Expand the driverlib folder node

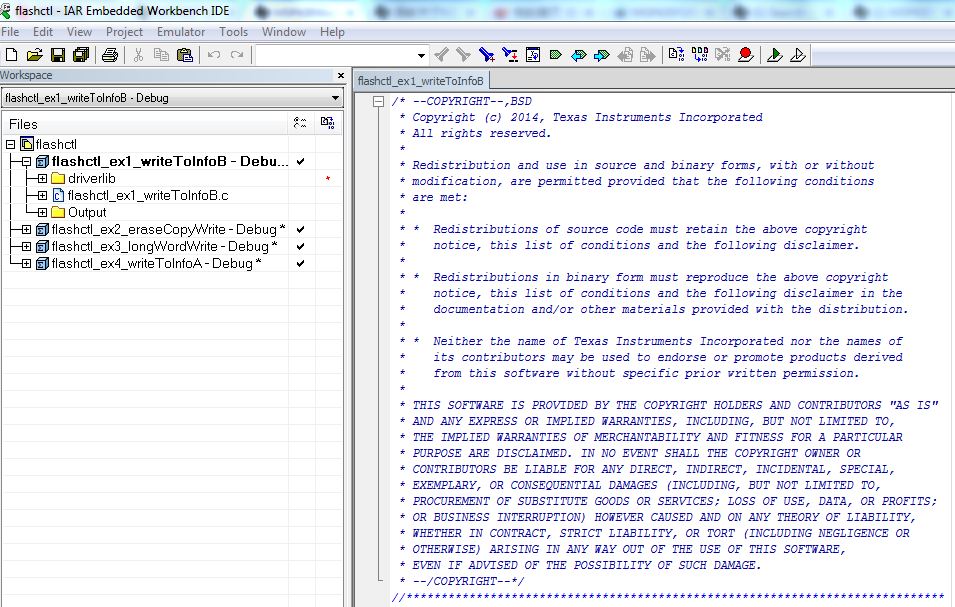(x=42, y=178)
